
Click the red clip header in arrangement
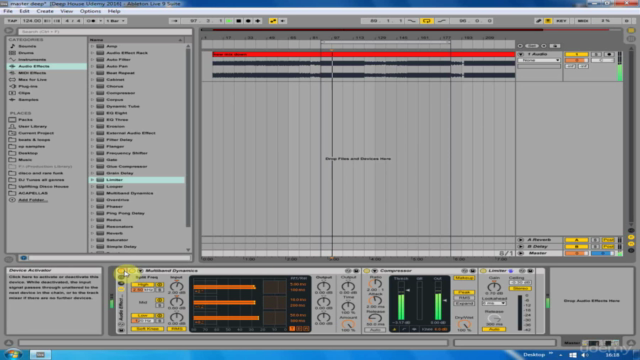[x=363, y=54]
